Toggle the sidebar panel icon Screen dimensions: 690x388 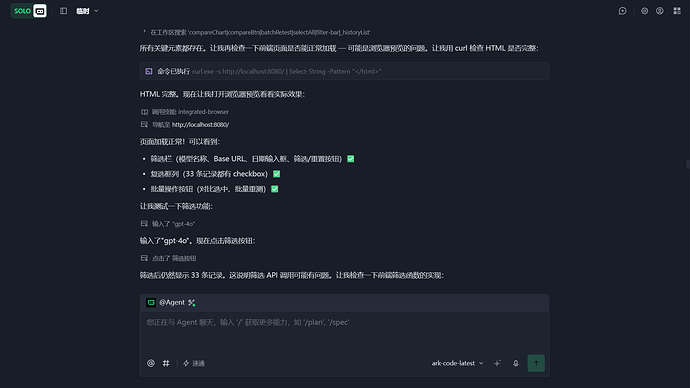63,11
